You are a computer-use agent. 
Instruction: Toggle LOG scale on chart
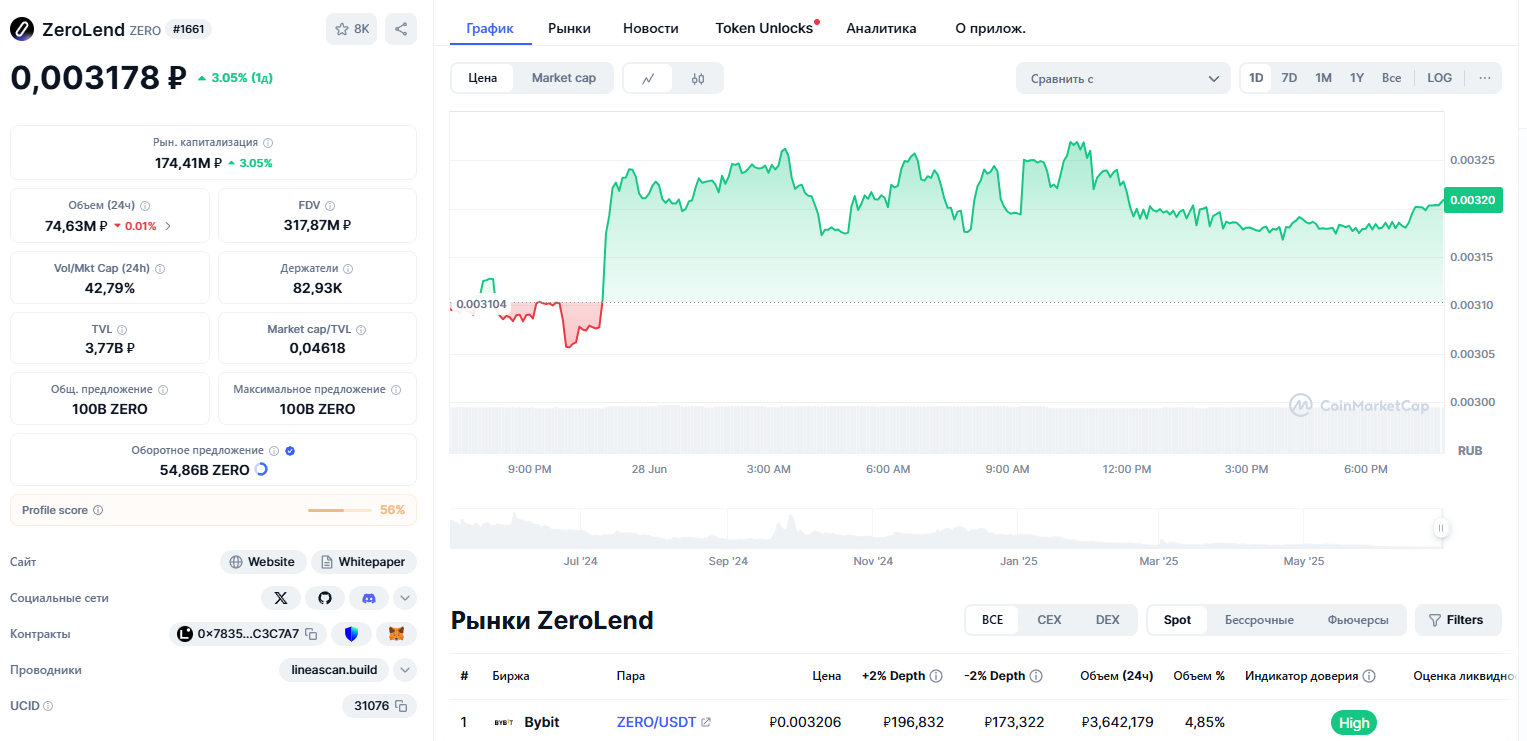1439,78
